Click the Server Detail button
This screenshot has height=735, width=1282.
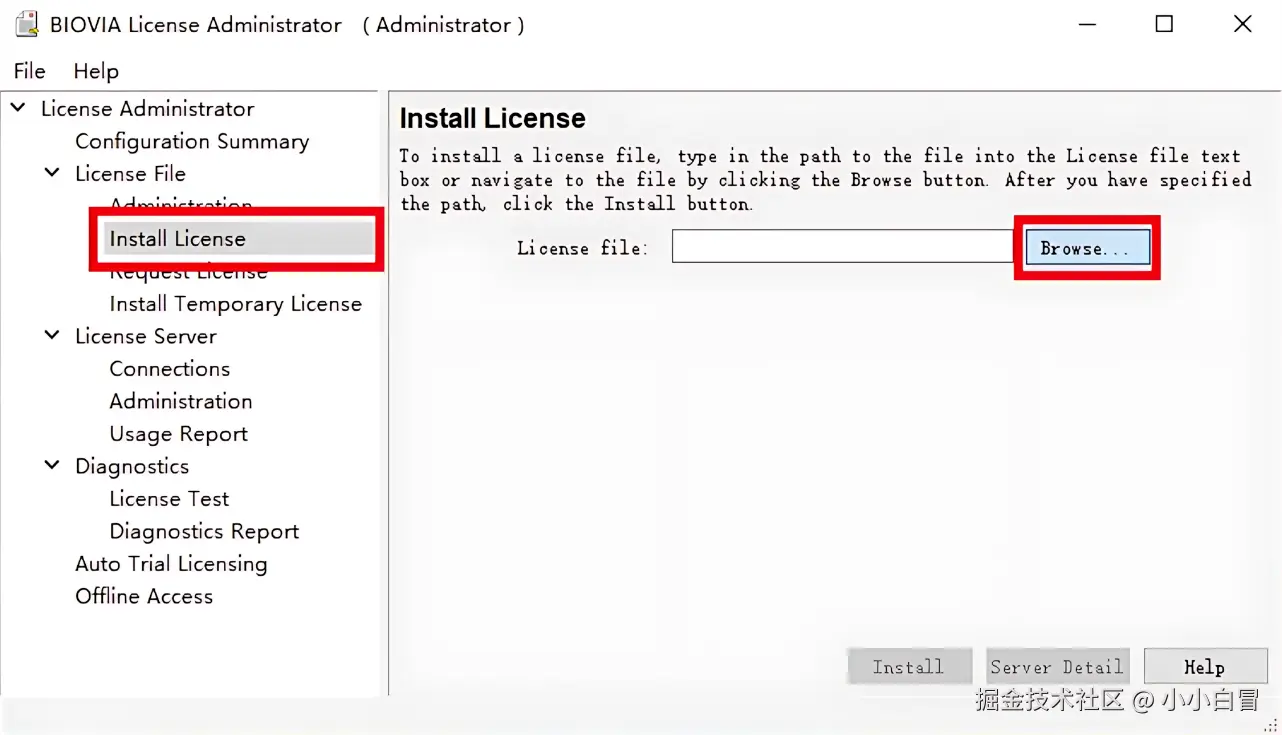(x=1057, y=666)
